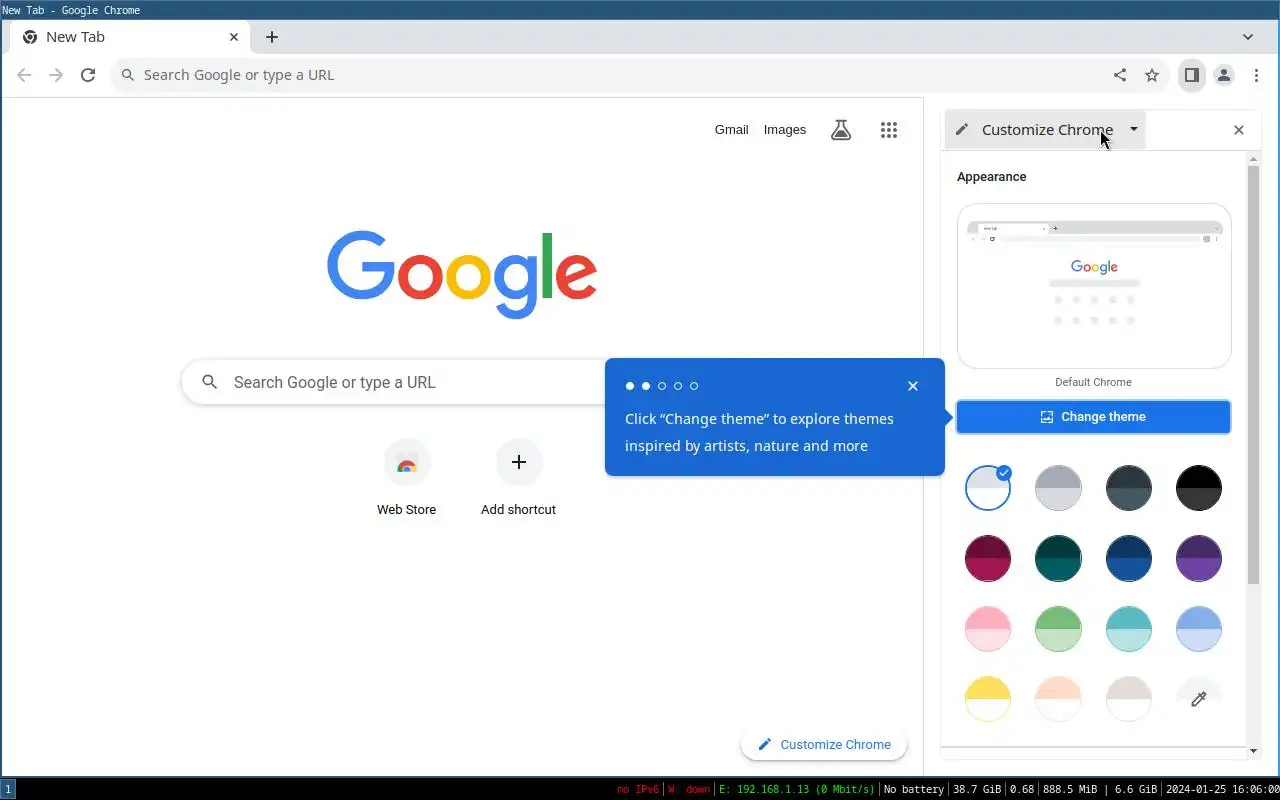The height and width of the screenshot is (800, 1280).
Task: Open a new tab with the plus button
Action: point(272,37)
